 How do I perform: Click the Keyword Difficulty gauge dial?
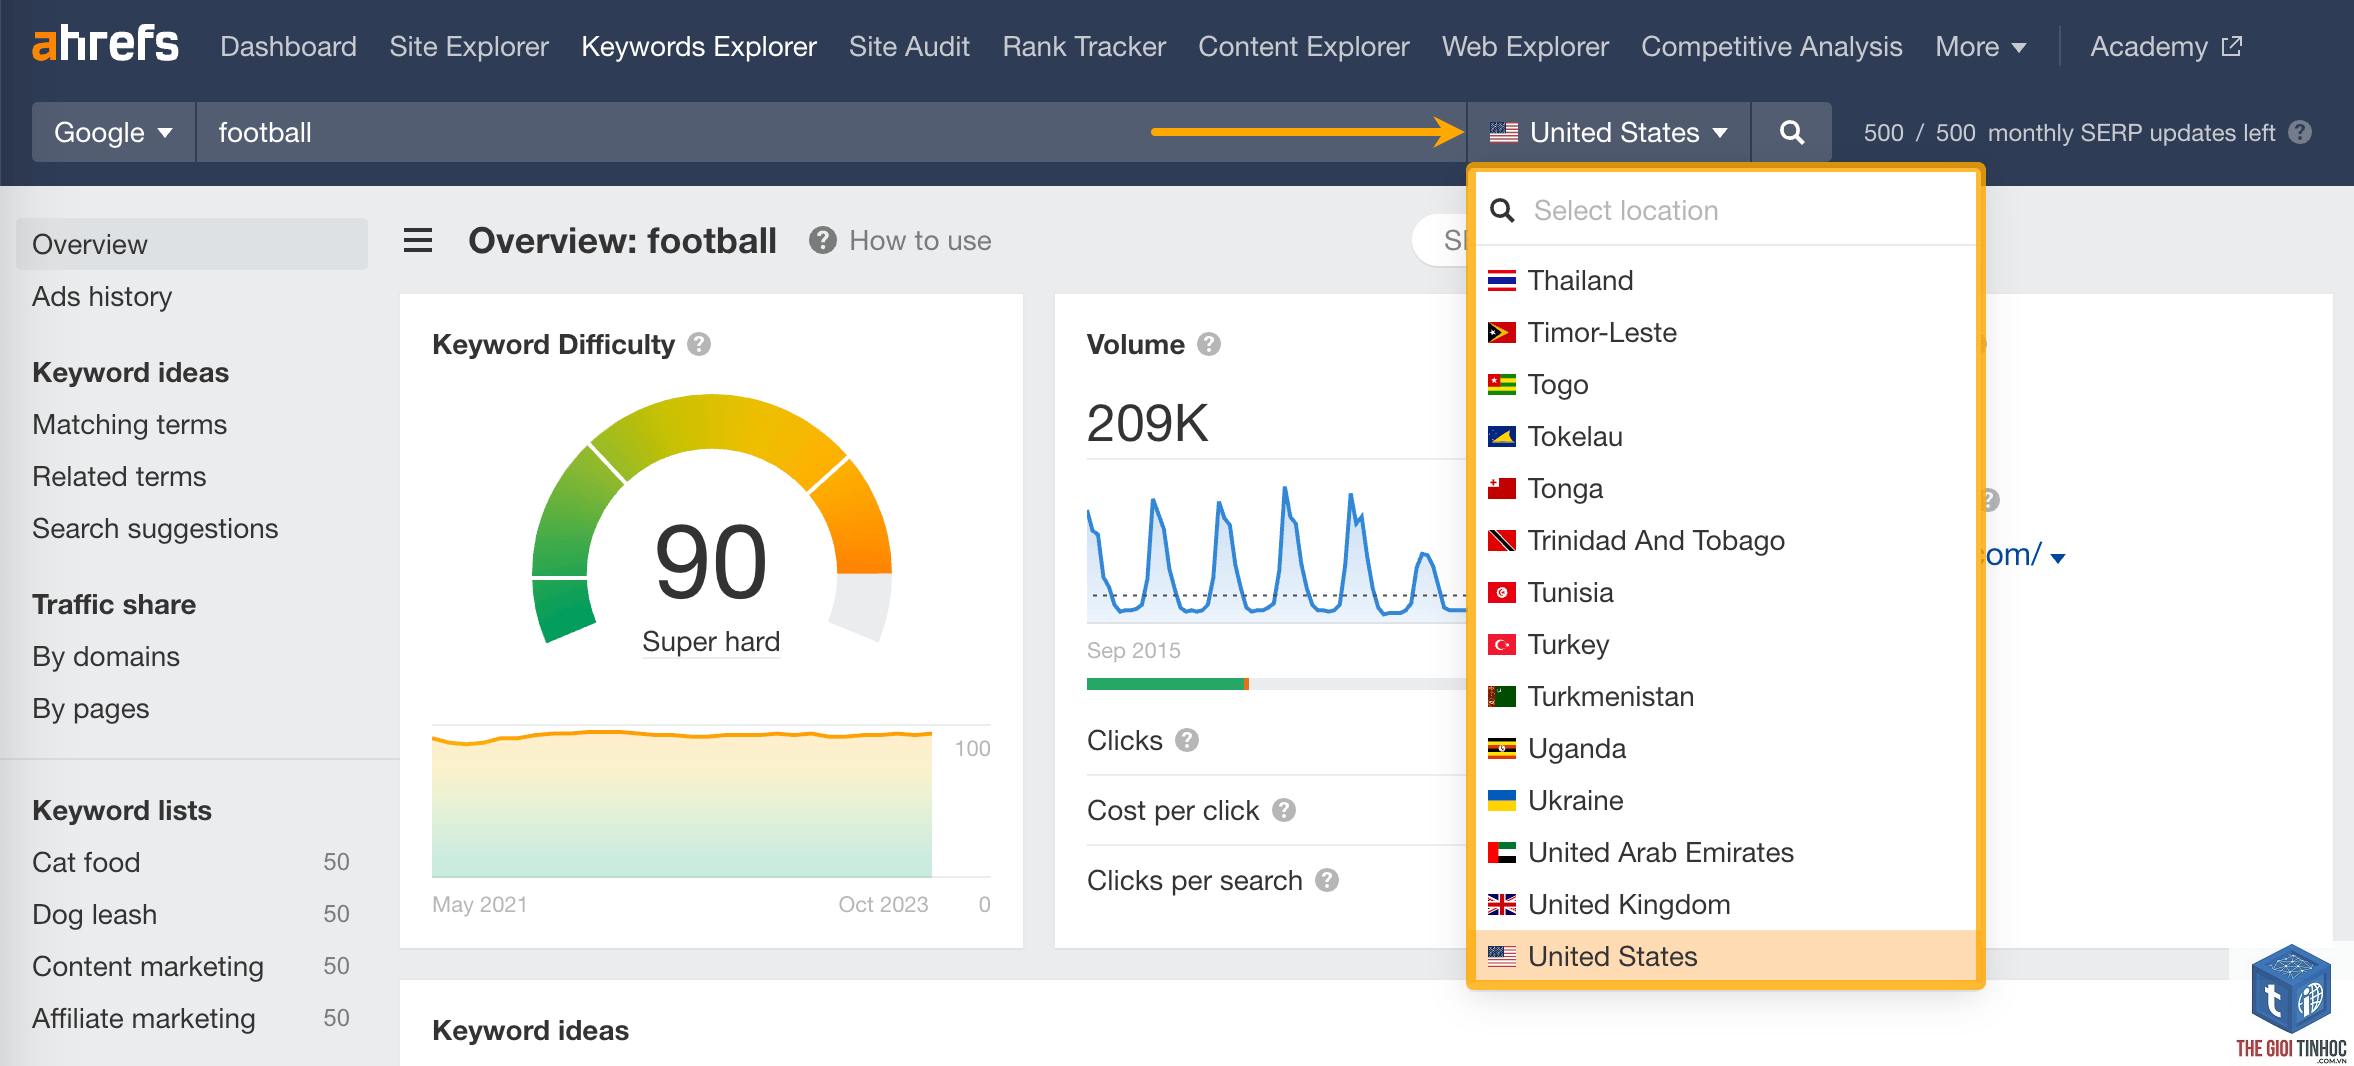point(711,518)
